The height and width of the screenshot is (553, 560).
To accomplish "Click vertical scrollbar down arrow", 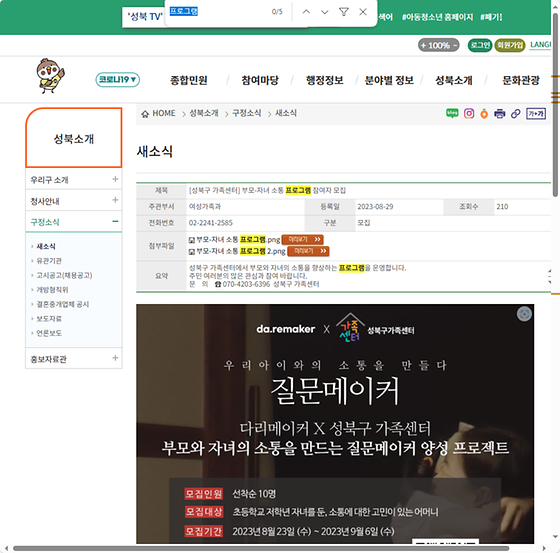I will (555, 537).
